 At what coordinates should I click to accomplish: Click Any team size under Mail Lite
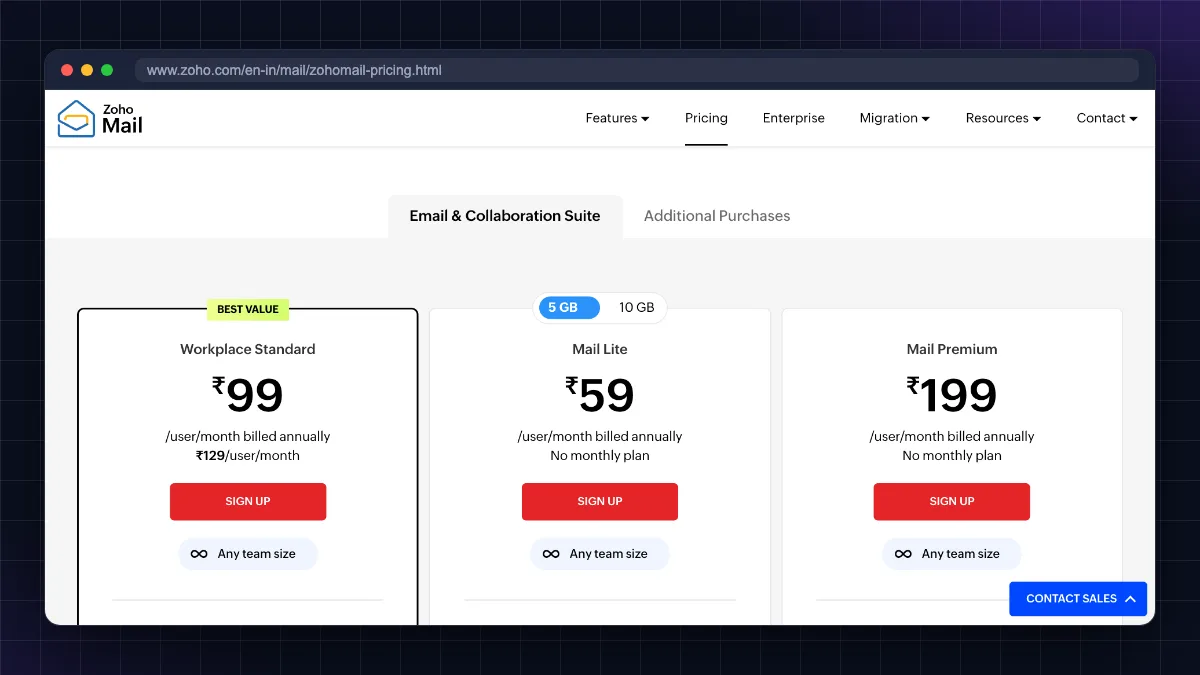pyautogui.click(x=600, y=554)
